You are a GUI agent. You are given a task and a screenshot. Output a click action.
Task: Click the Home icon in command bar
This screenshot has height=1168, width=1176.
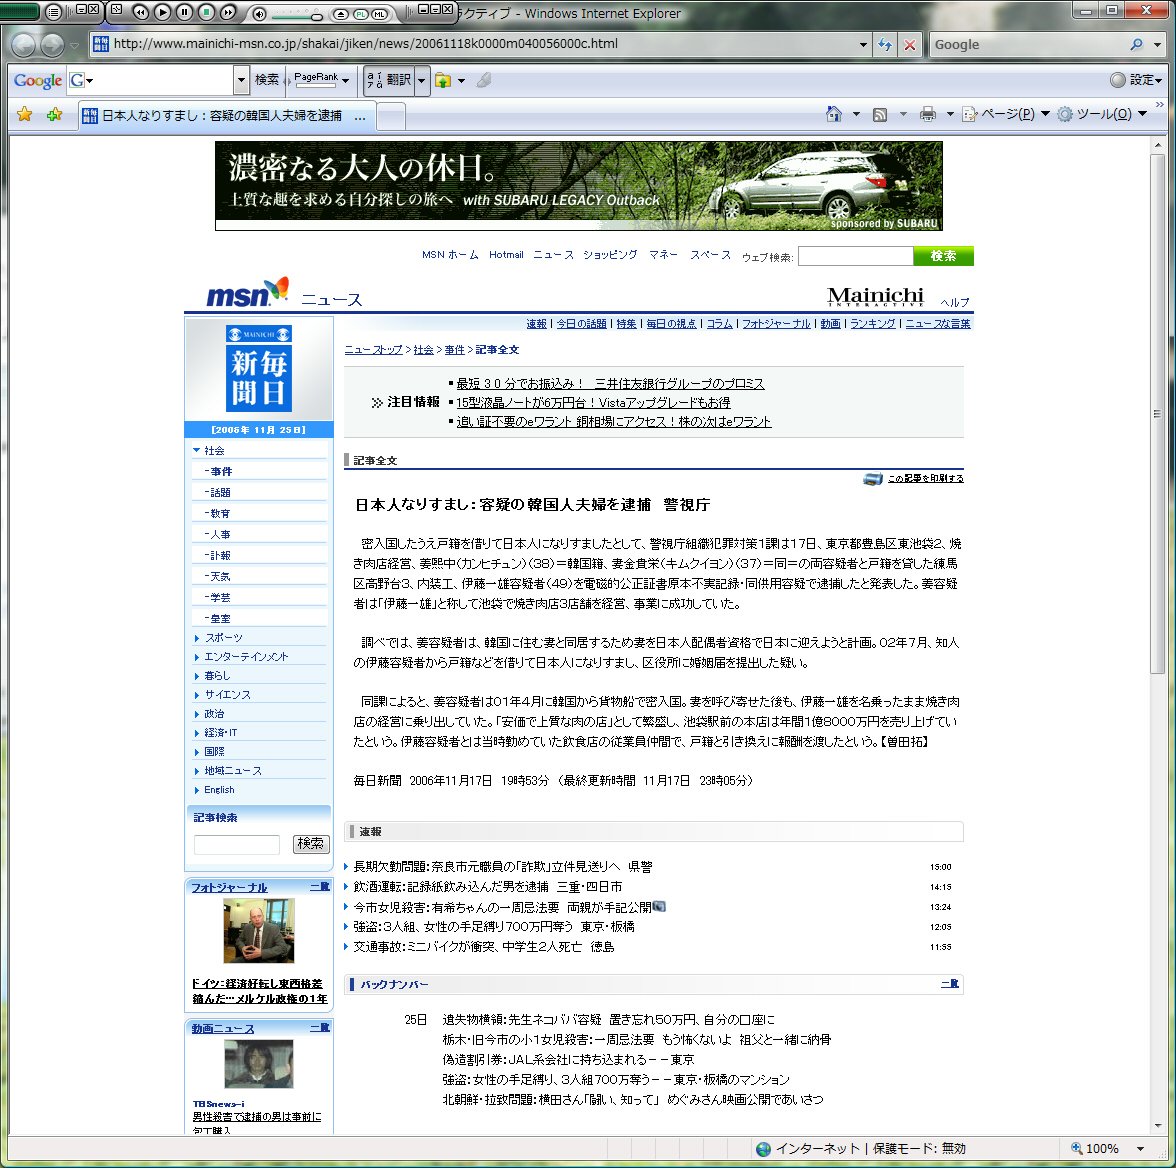(x=834, y=114)
